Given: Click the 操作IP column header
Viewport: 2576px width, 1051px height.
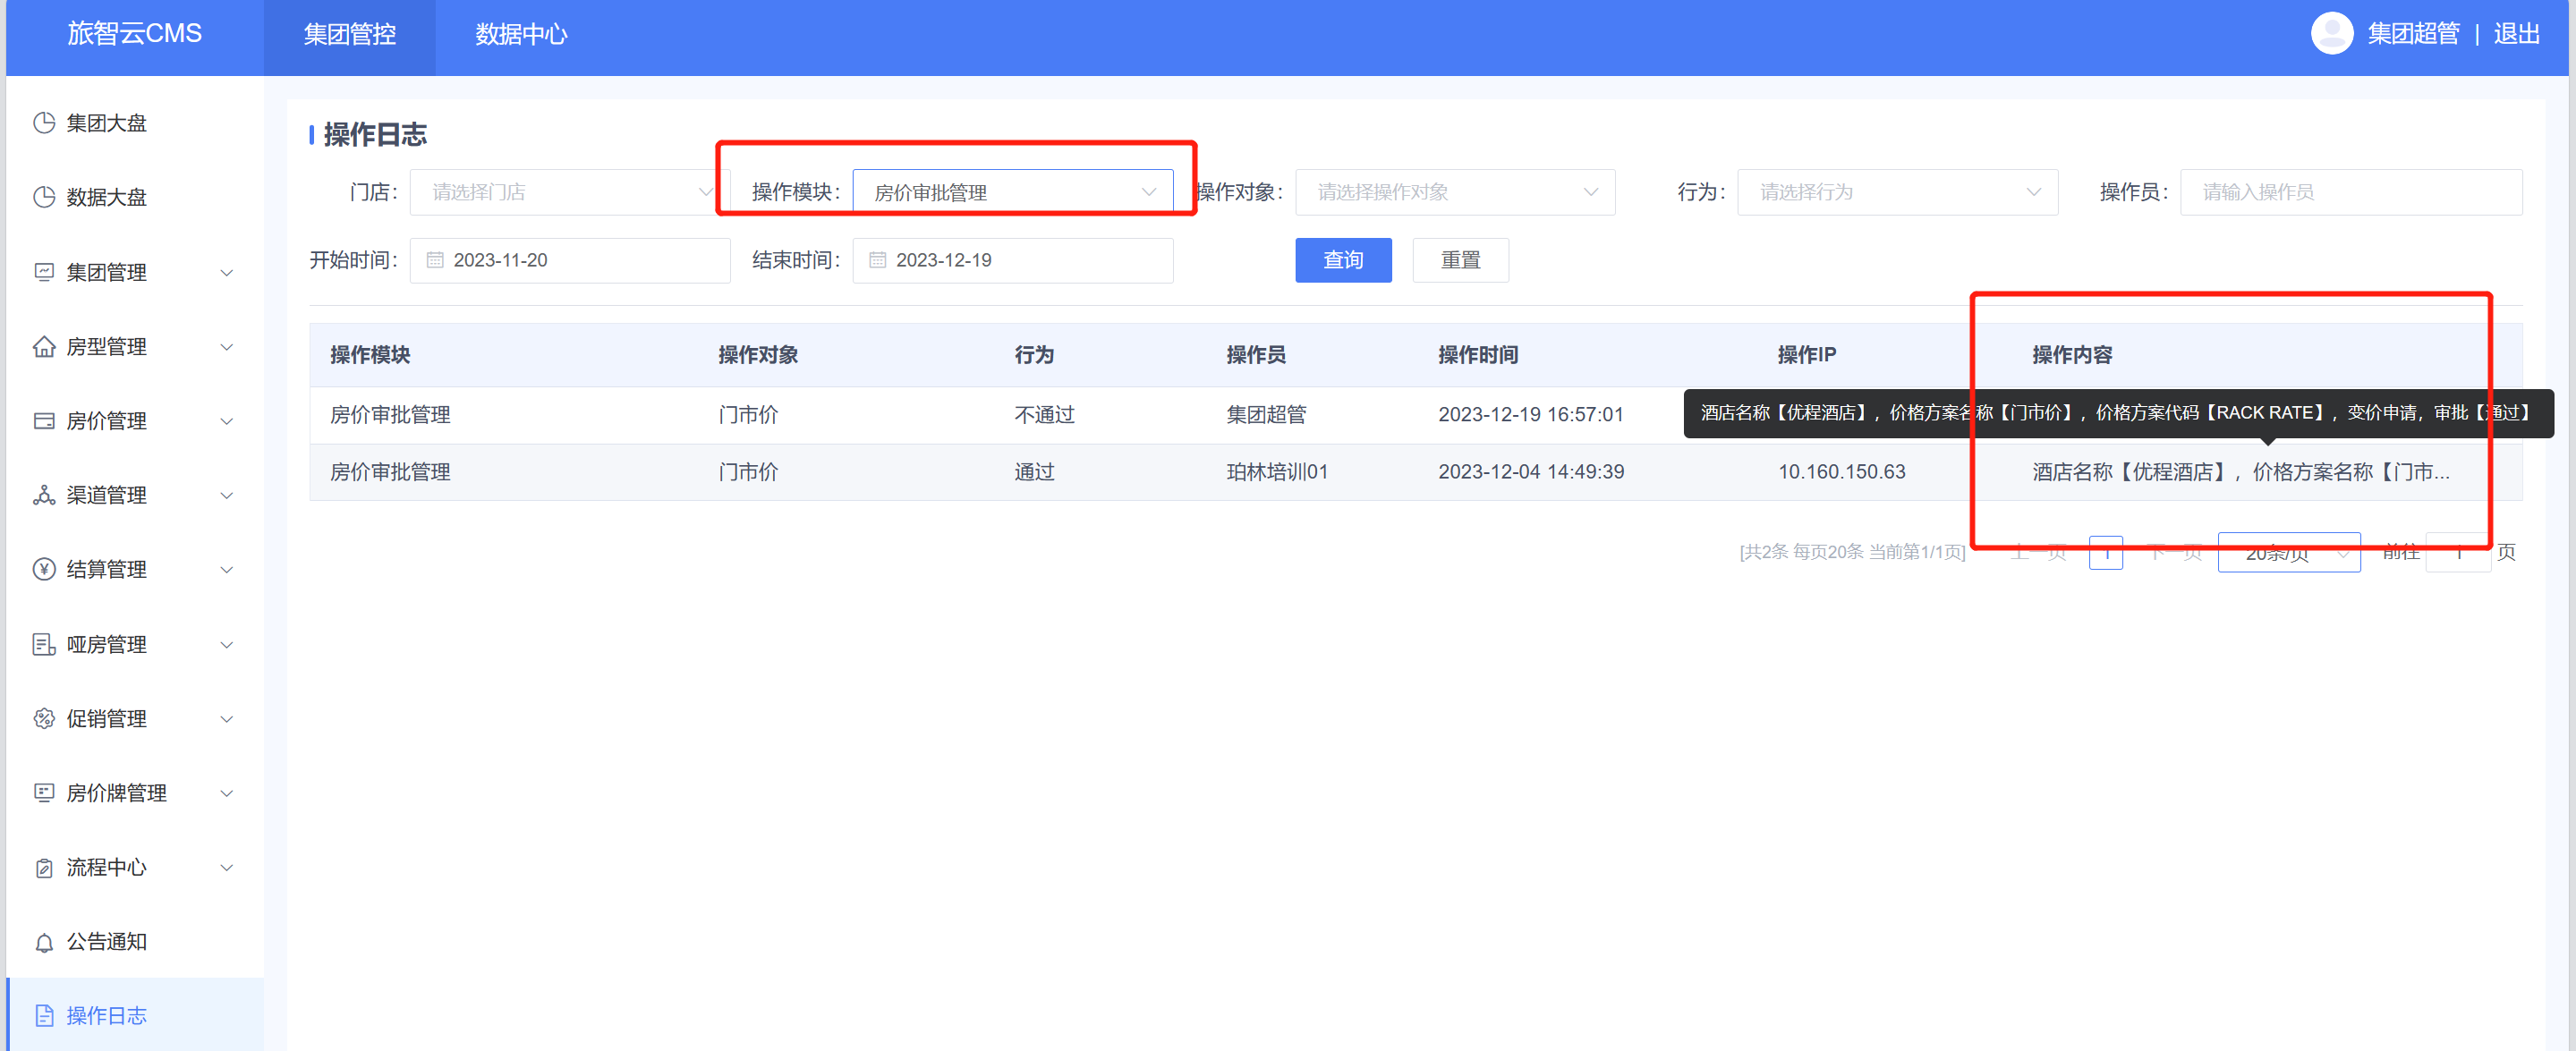Looking at the screenshot, I should (x=1806, y=355).
